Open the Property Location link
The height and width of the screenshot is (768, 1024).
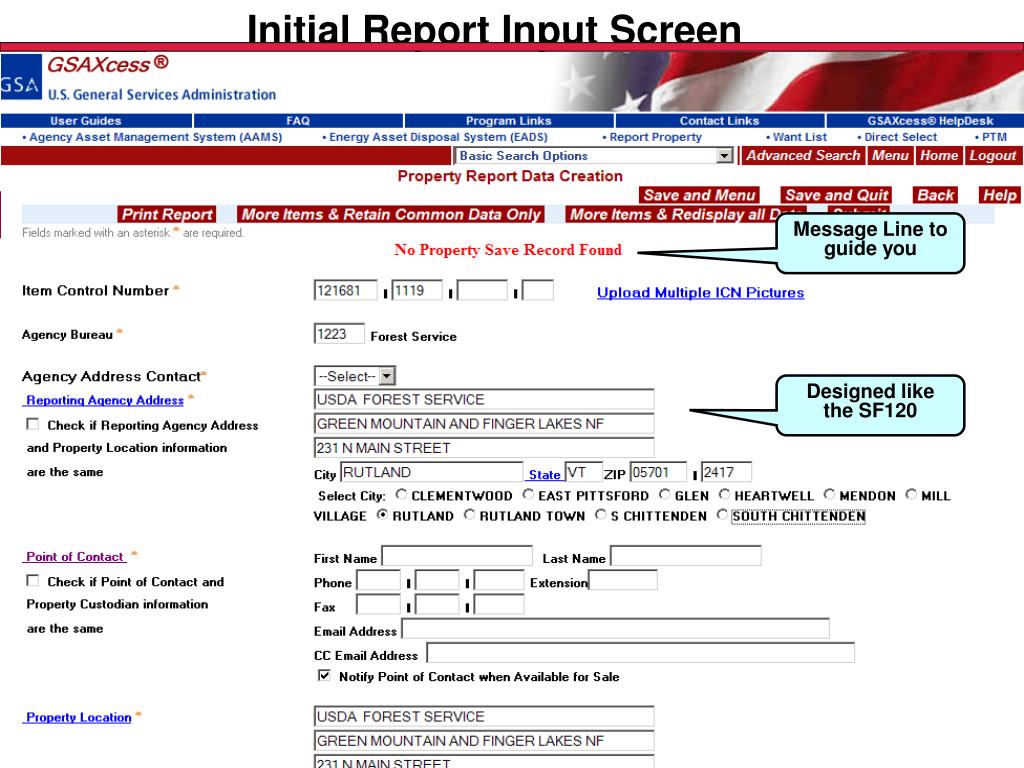tap(78, 717)
